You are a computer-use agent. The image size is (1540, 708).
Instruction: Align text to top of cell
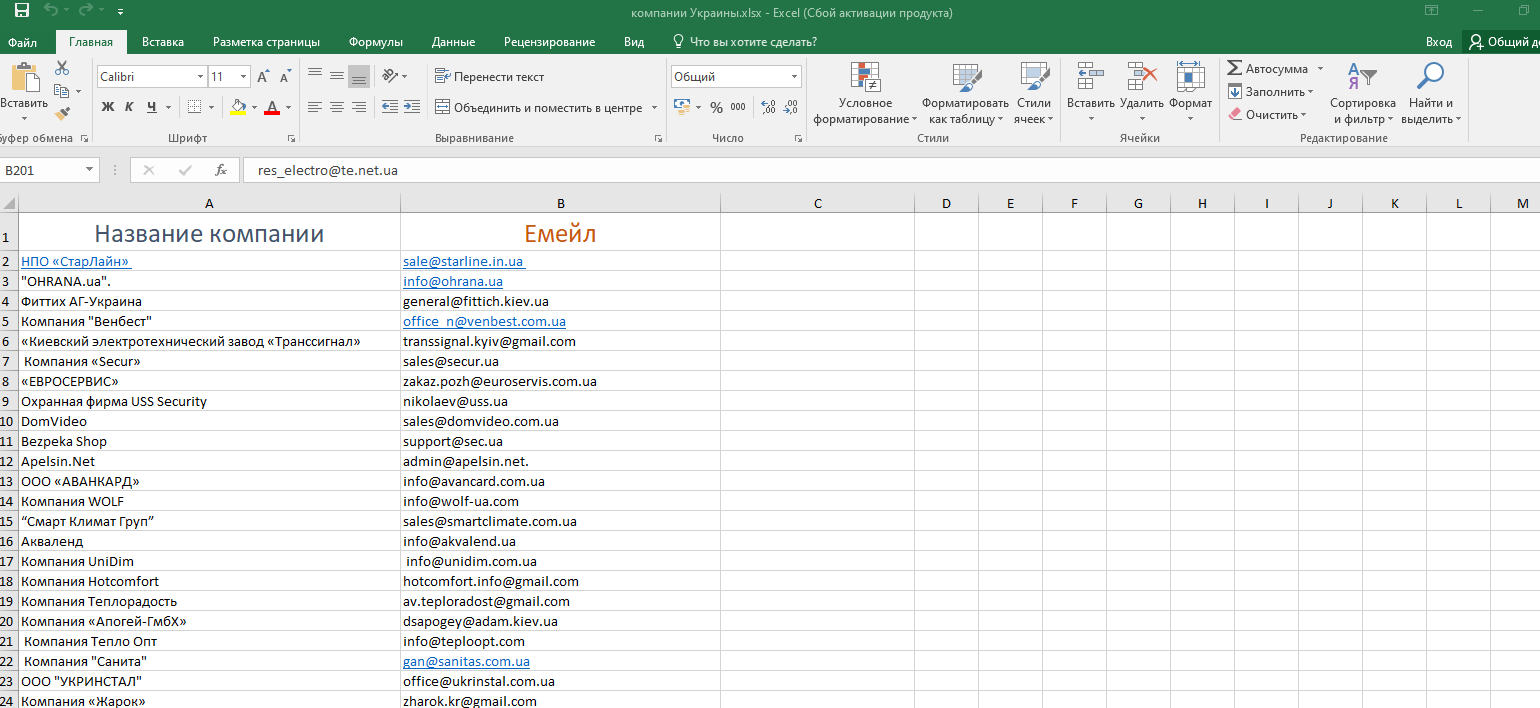[x=315, y=76]
